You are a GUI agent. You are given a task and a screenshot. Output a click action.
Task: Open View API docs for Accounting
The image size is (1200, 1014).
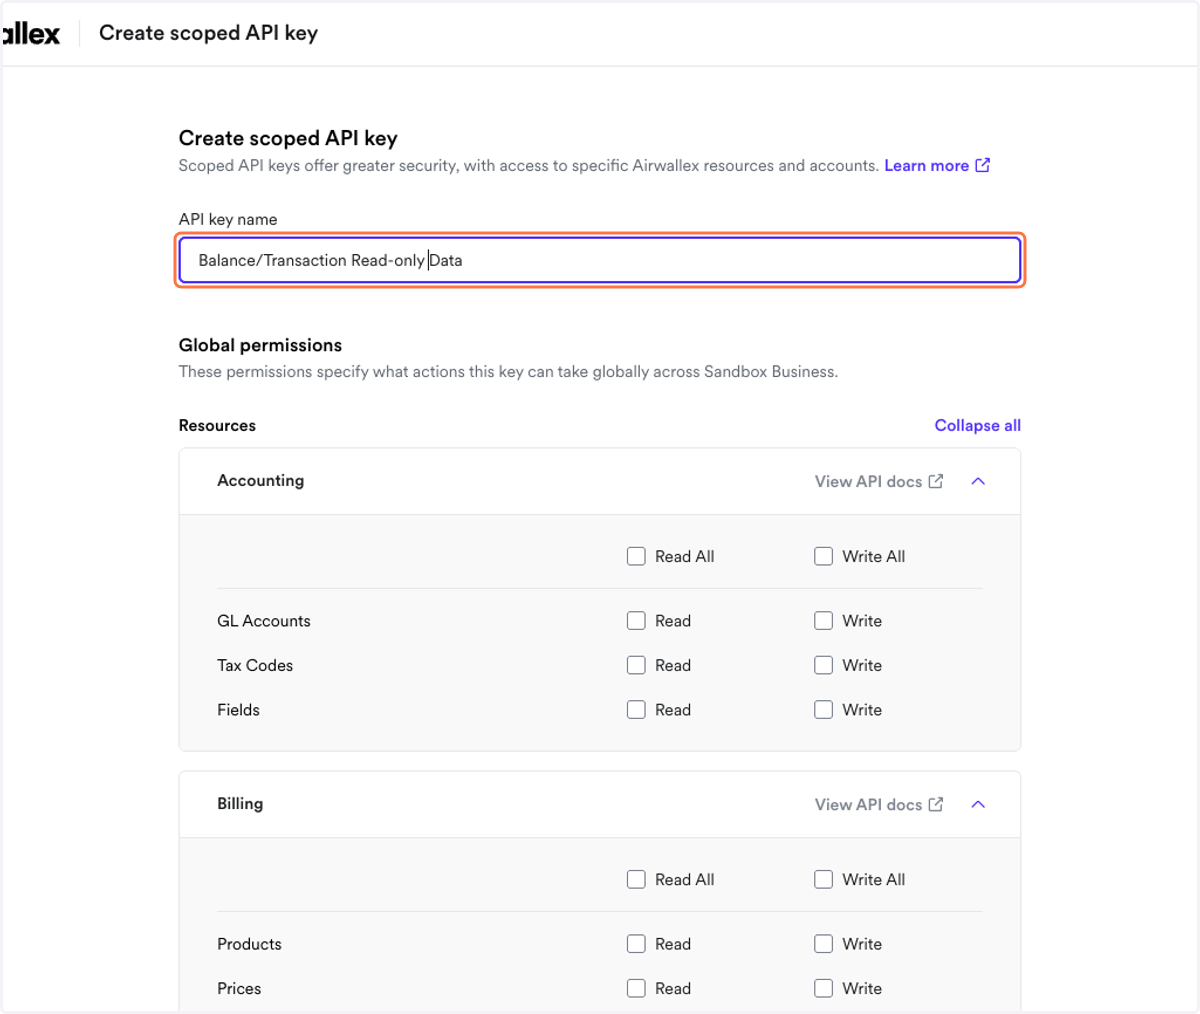tap(868, 481)
